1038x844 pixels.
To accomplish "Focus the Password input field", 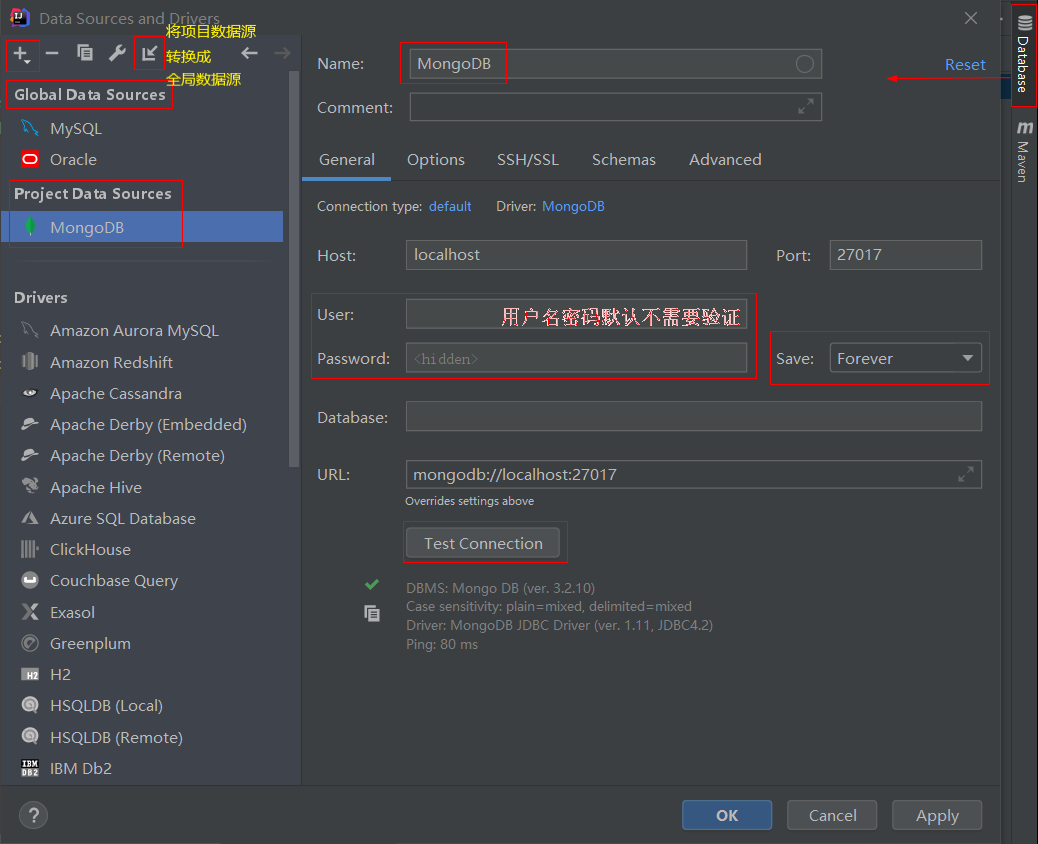I will tap(577, 358).
